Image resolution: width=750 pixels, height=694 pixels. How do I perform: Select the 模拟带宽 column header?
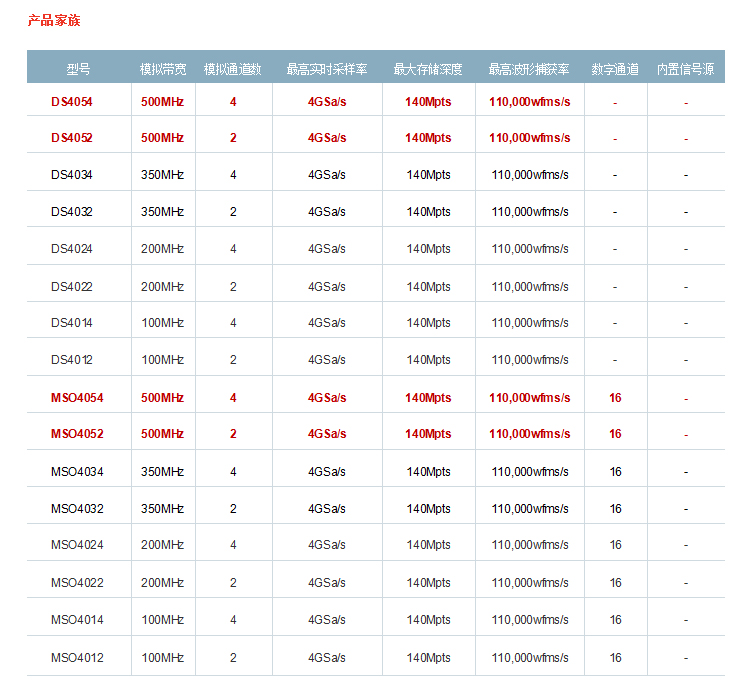[162, 69]
